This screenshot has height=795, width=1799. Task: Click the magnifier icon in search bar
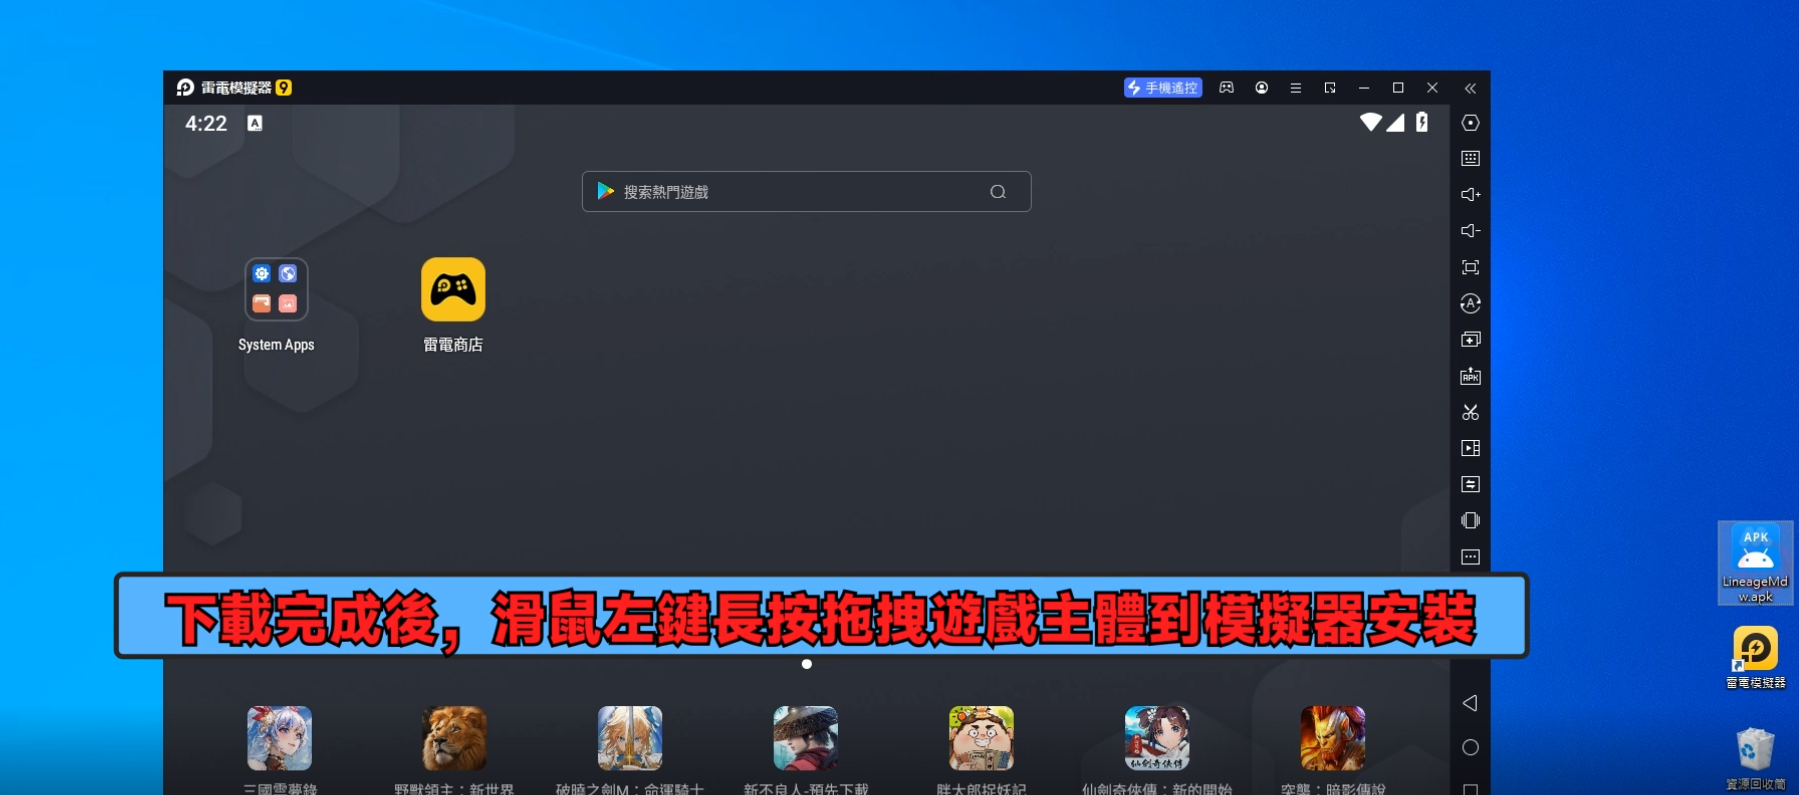click(x=997, y=192)
